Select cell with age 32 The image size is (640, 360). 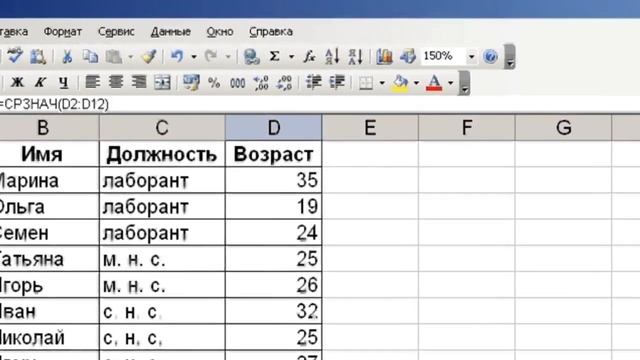(x=273, y=311)
